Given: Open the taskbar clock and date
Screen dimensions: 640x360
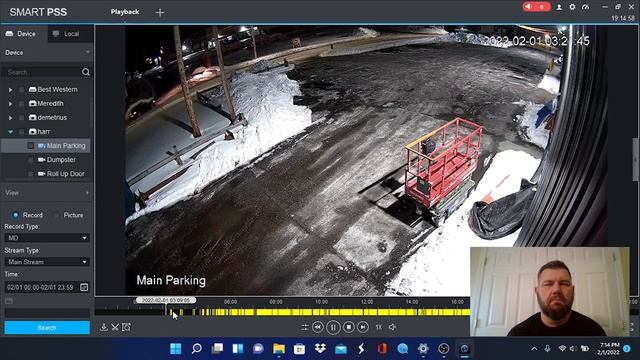Looking at the screenshot, I should 609,349.
